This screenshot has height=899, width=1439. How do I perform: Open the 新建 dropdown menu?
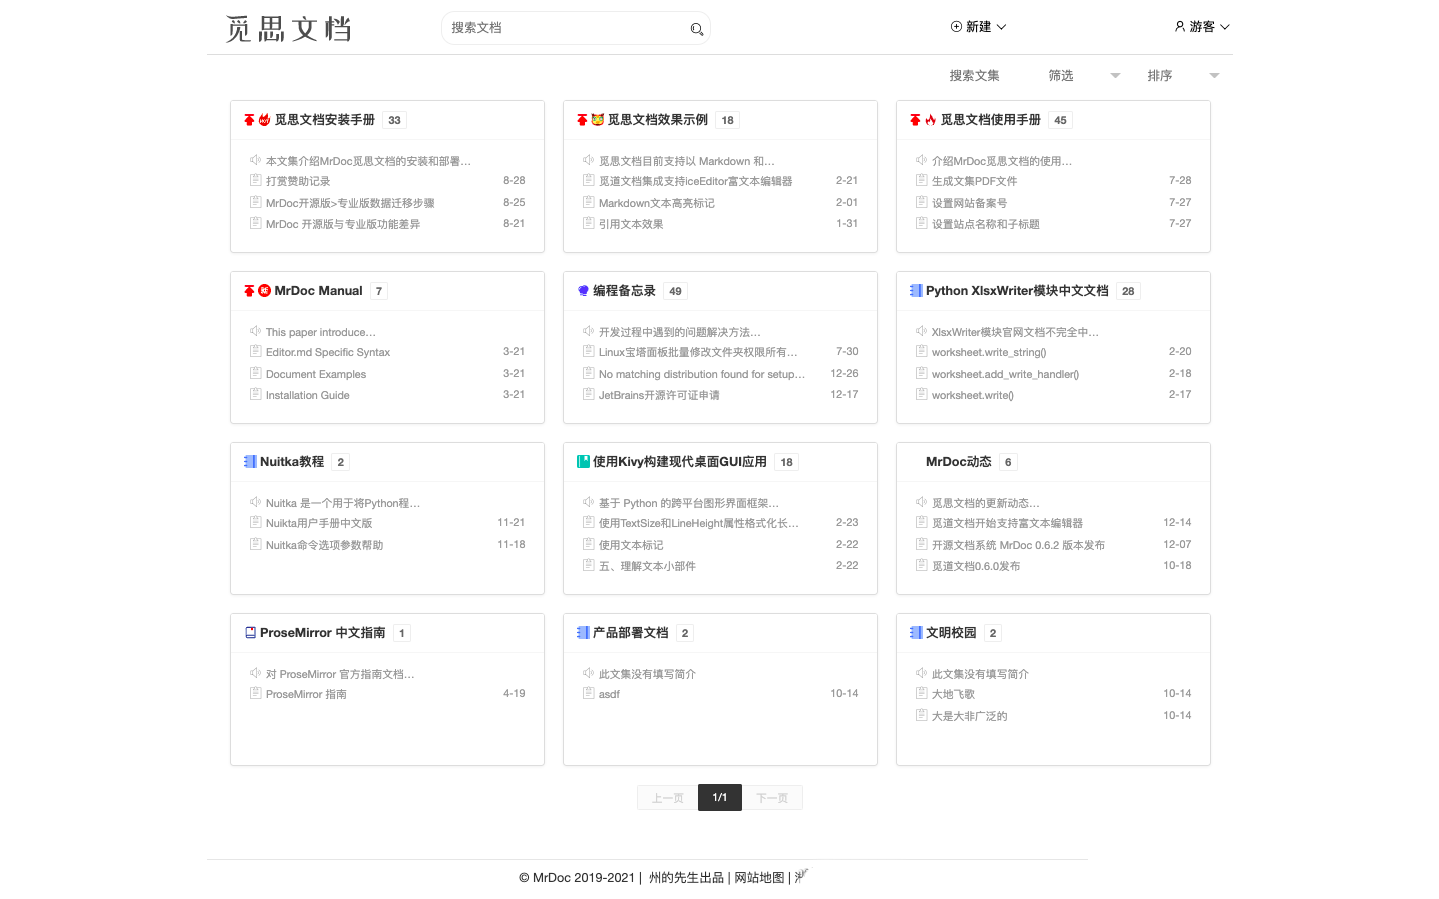click(978, 27)
